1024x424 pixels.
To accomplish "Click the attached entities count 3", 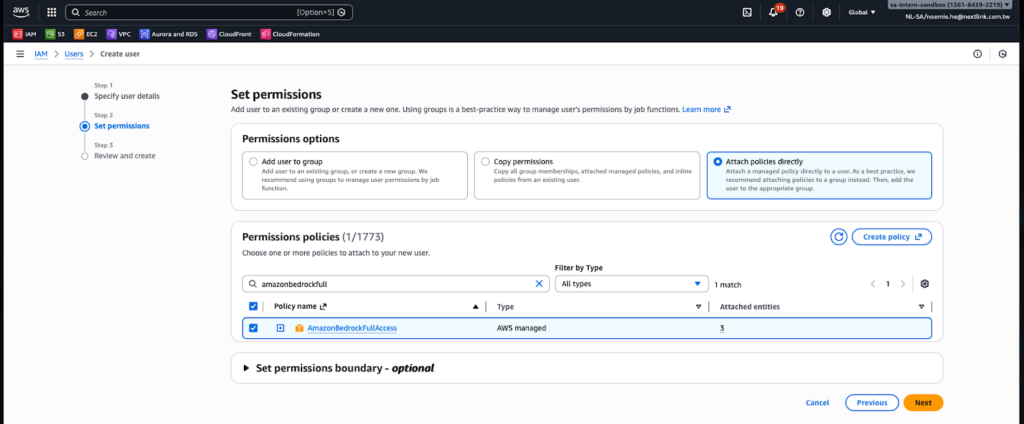I will click(x=722, y=328).
